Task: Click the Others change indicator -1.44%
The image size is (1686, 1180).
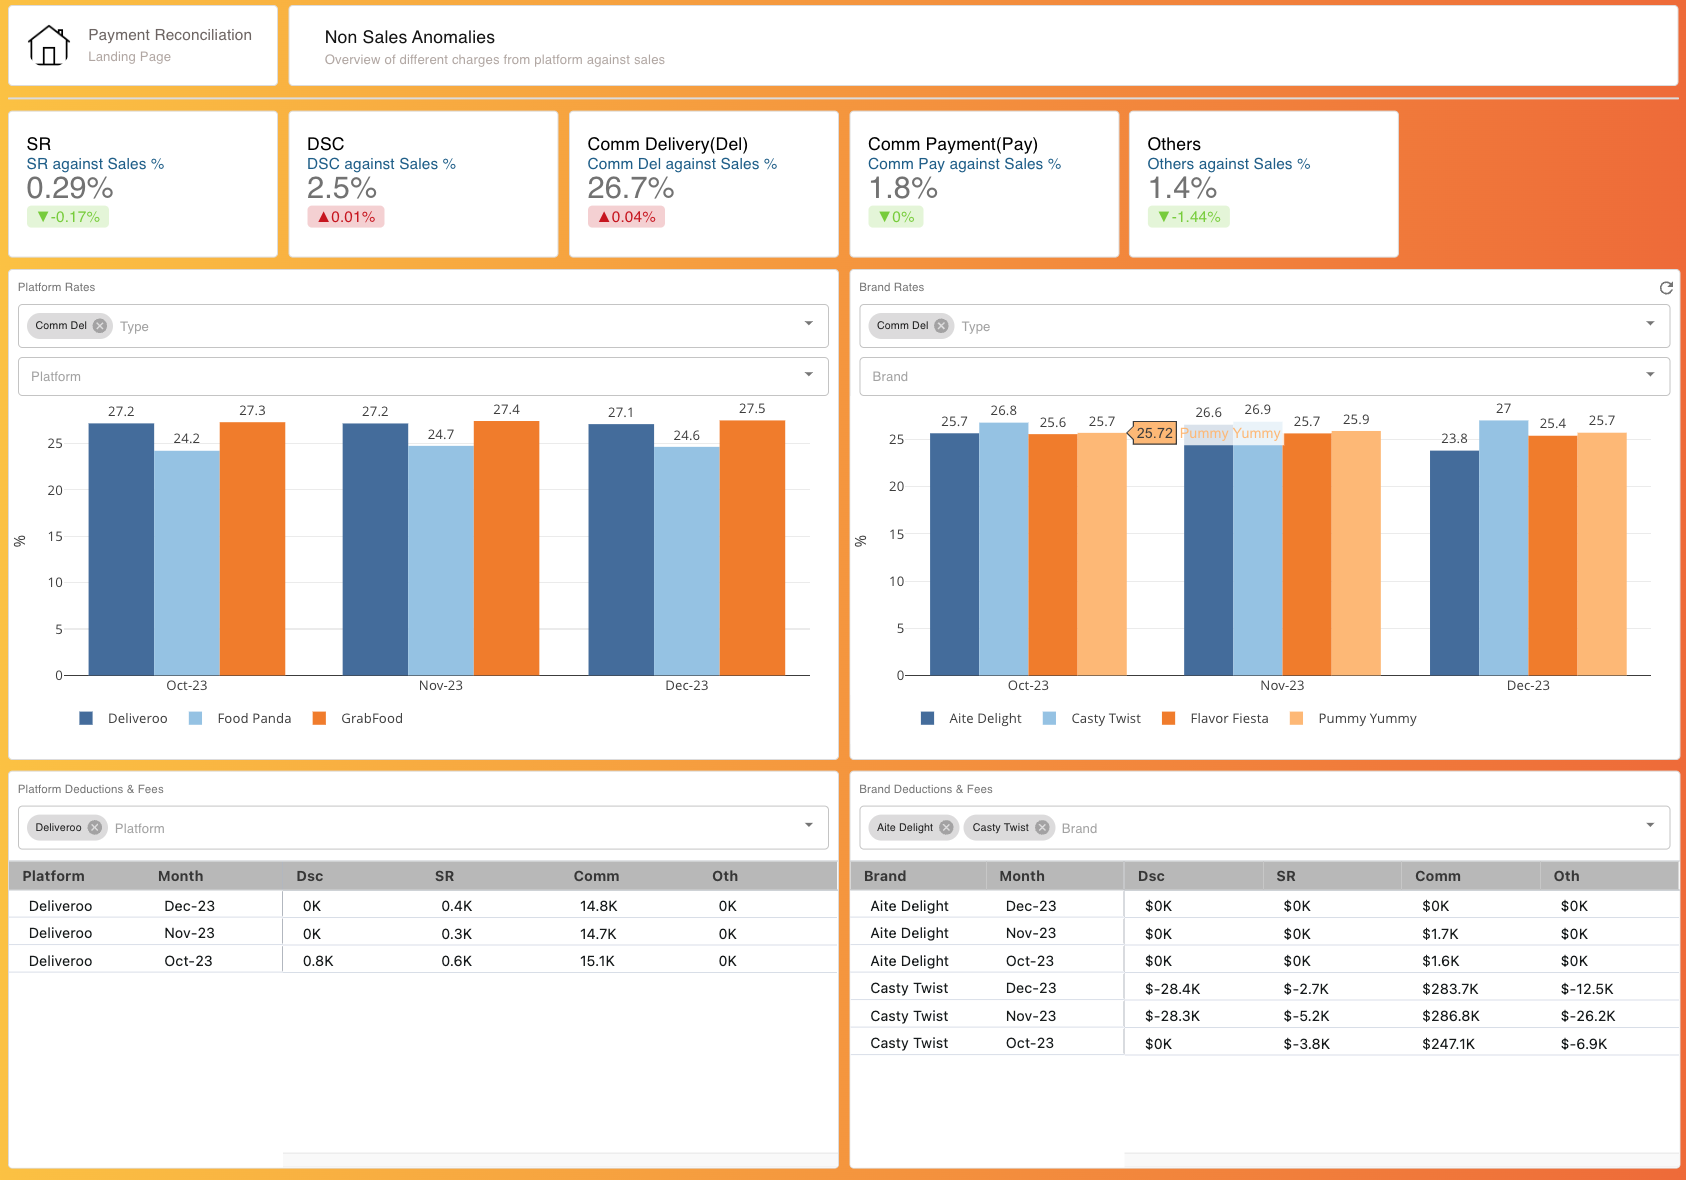Action: 1189,217
